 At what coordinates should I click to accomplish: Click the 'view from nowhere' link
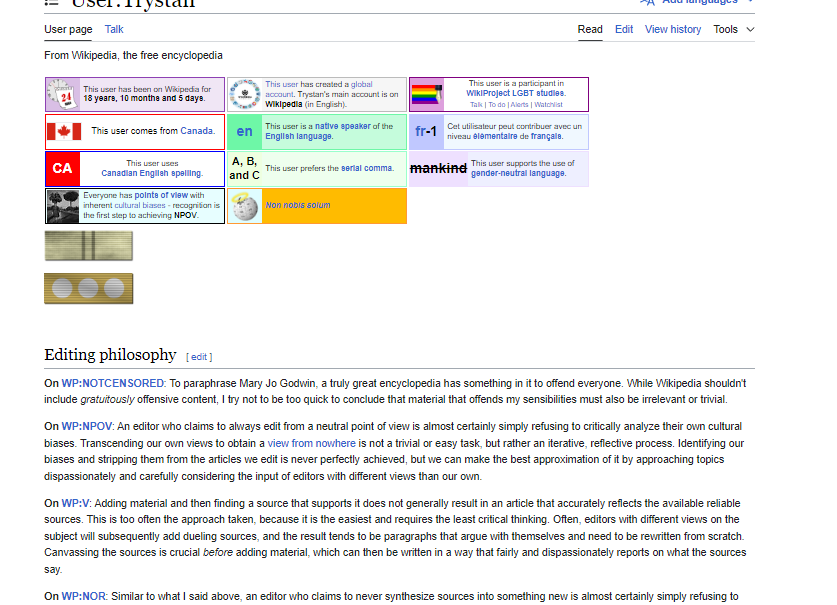pyautogui.click(x=311, y=443)
